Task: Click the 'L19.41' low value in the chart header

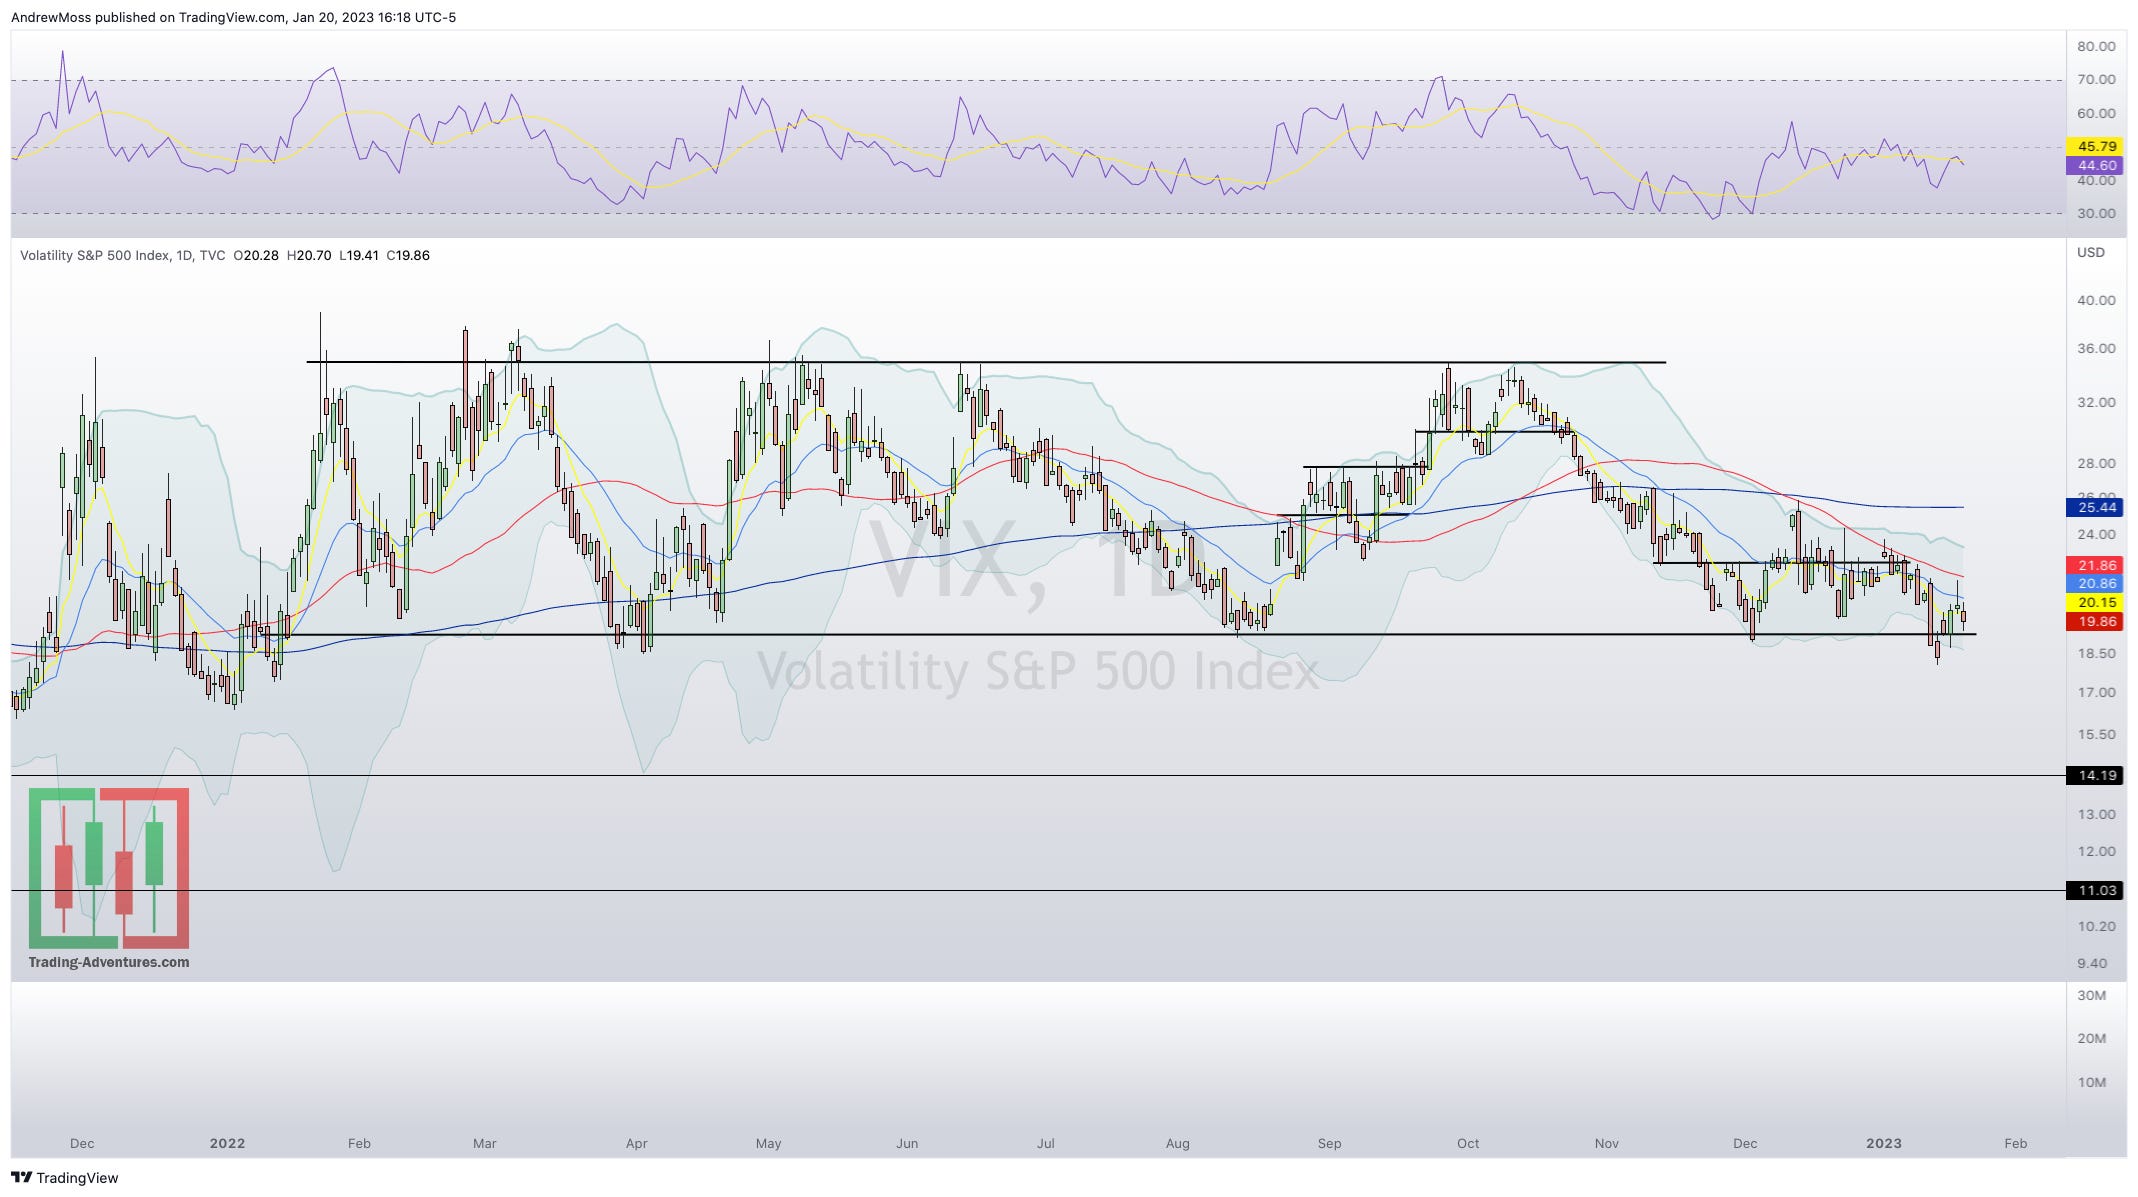Action: point(359,255)
